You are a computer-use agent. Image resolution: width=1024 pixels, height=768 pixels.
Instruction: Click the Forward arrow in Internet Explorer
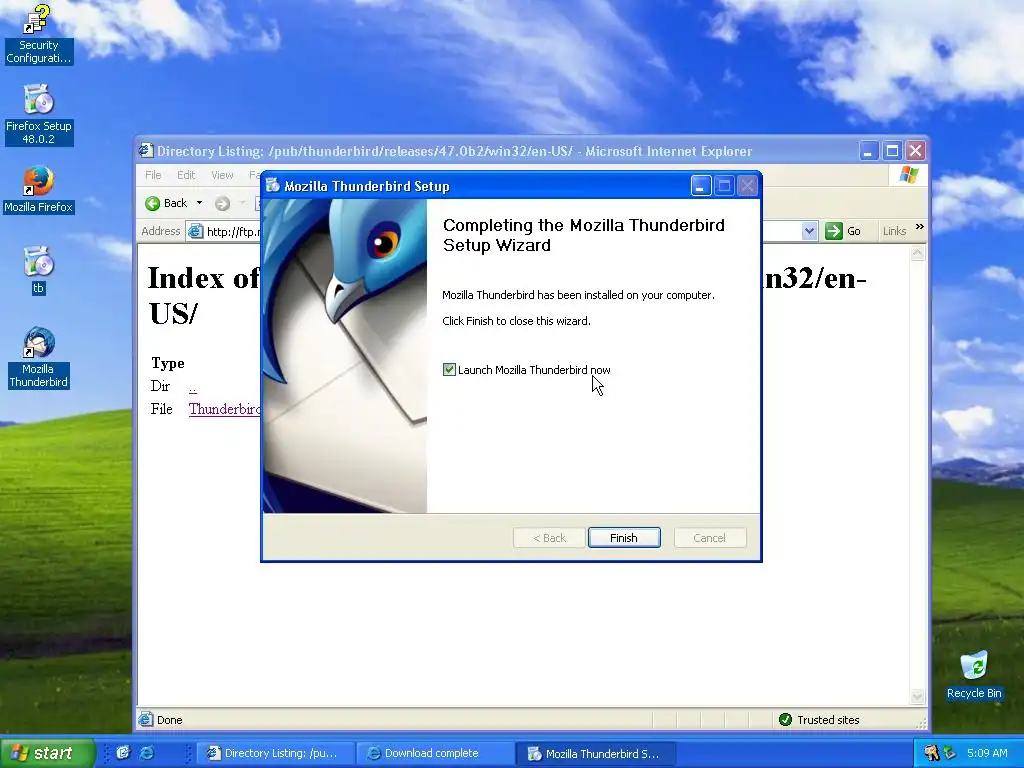pos(223,204)
